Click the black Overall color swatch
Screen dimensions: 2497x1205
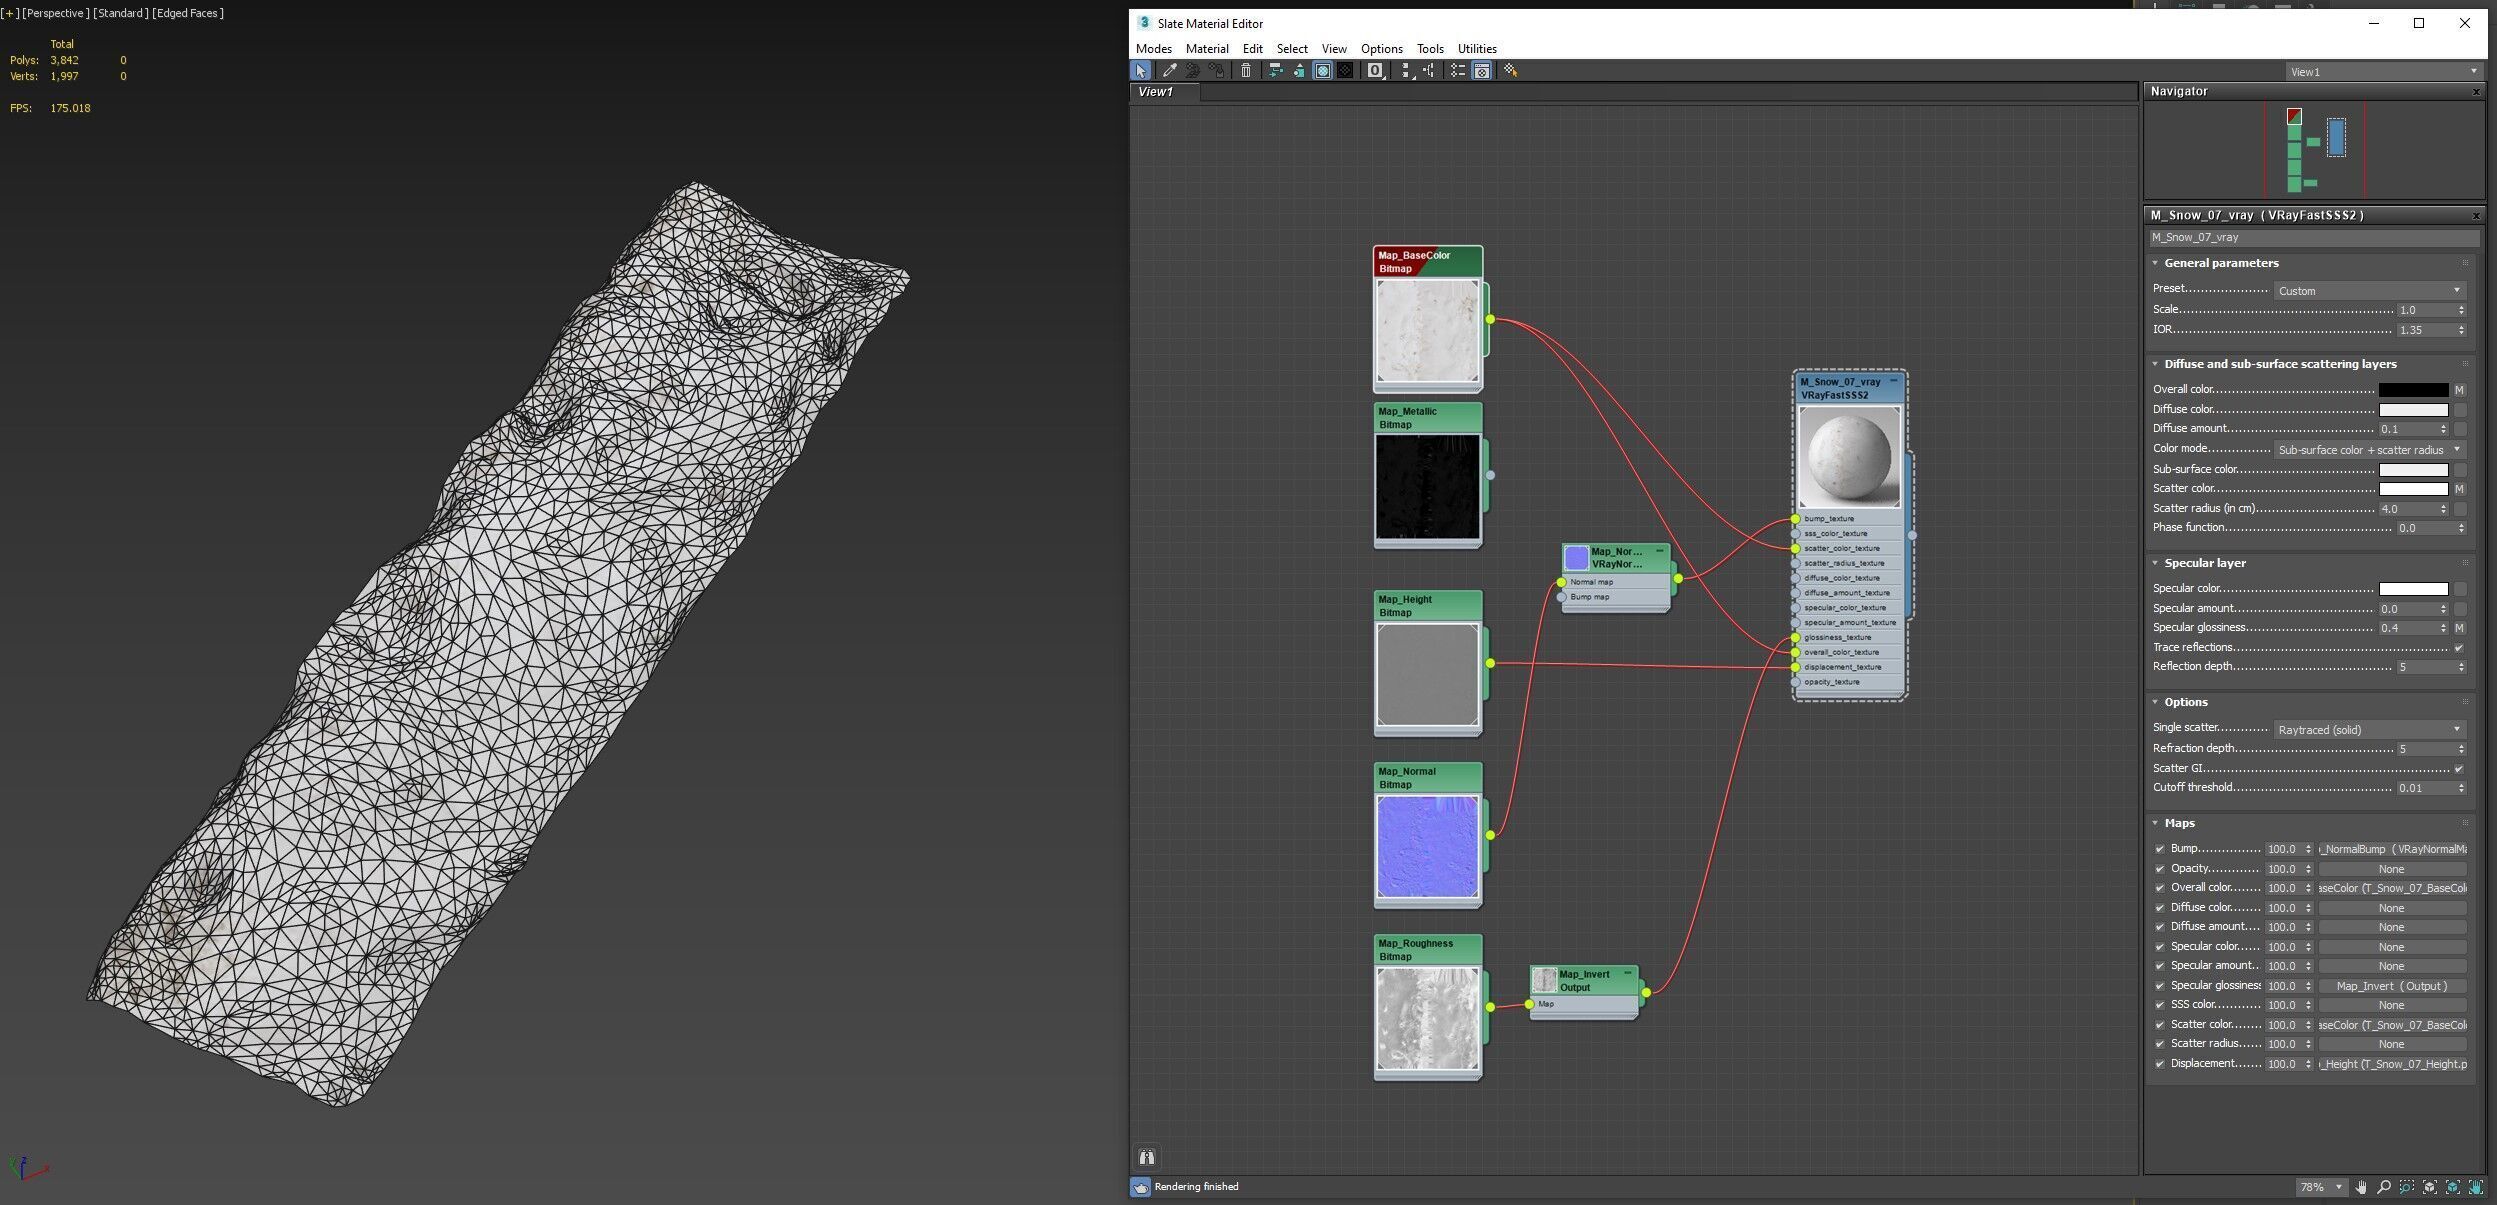click(x=2413, y=390)
